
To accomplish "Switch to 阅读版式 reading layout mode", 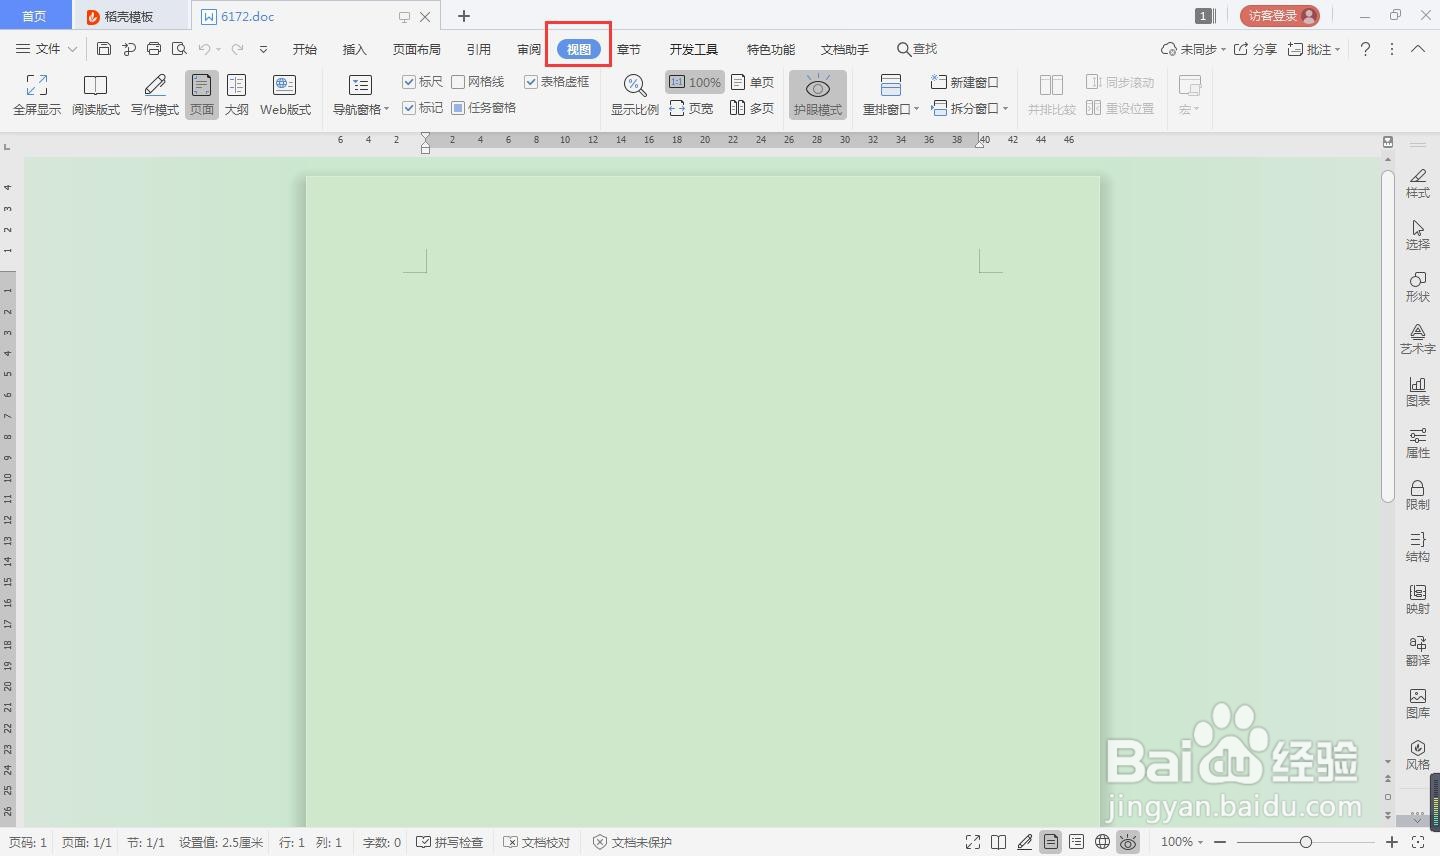I will [x=96, y=94].
